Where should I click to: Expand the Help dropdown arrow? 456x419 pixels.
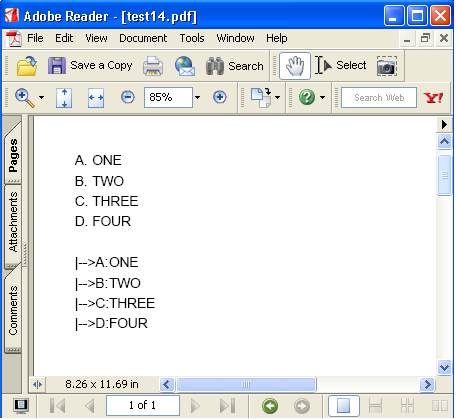[322, 98]
